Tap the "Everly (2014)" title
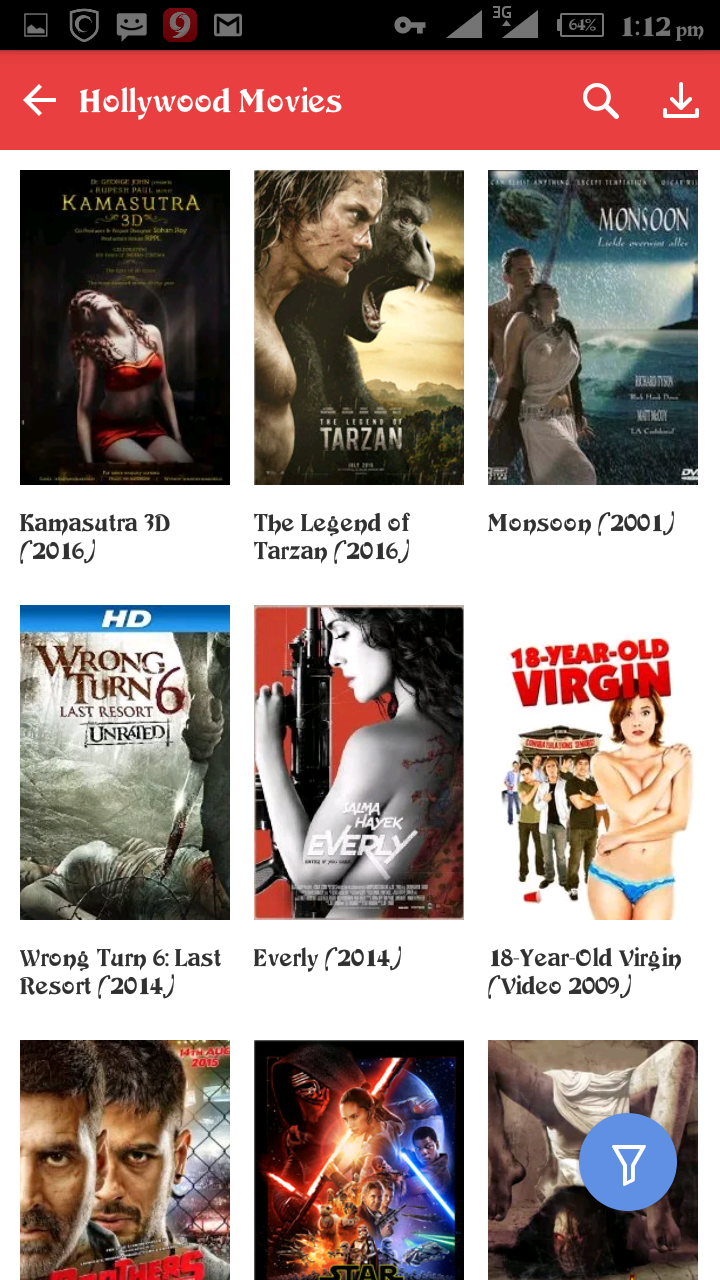The image size is (720, 1280). pyautogui.click(x=328, y=959)
